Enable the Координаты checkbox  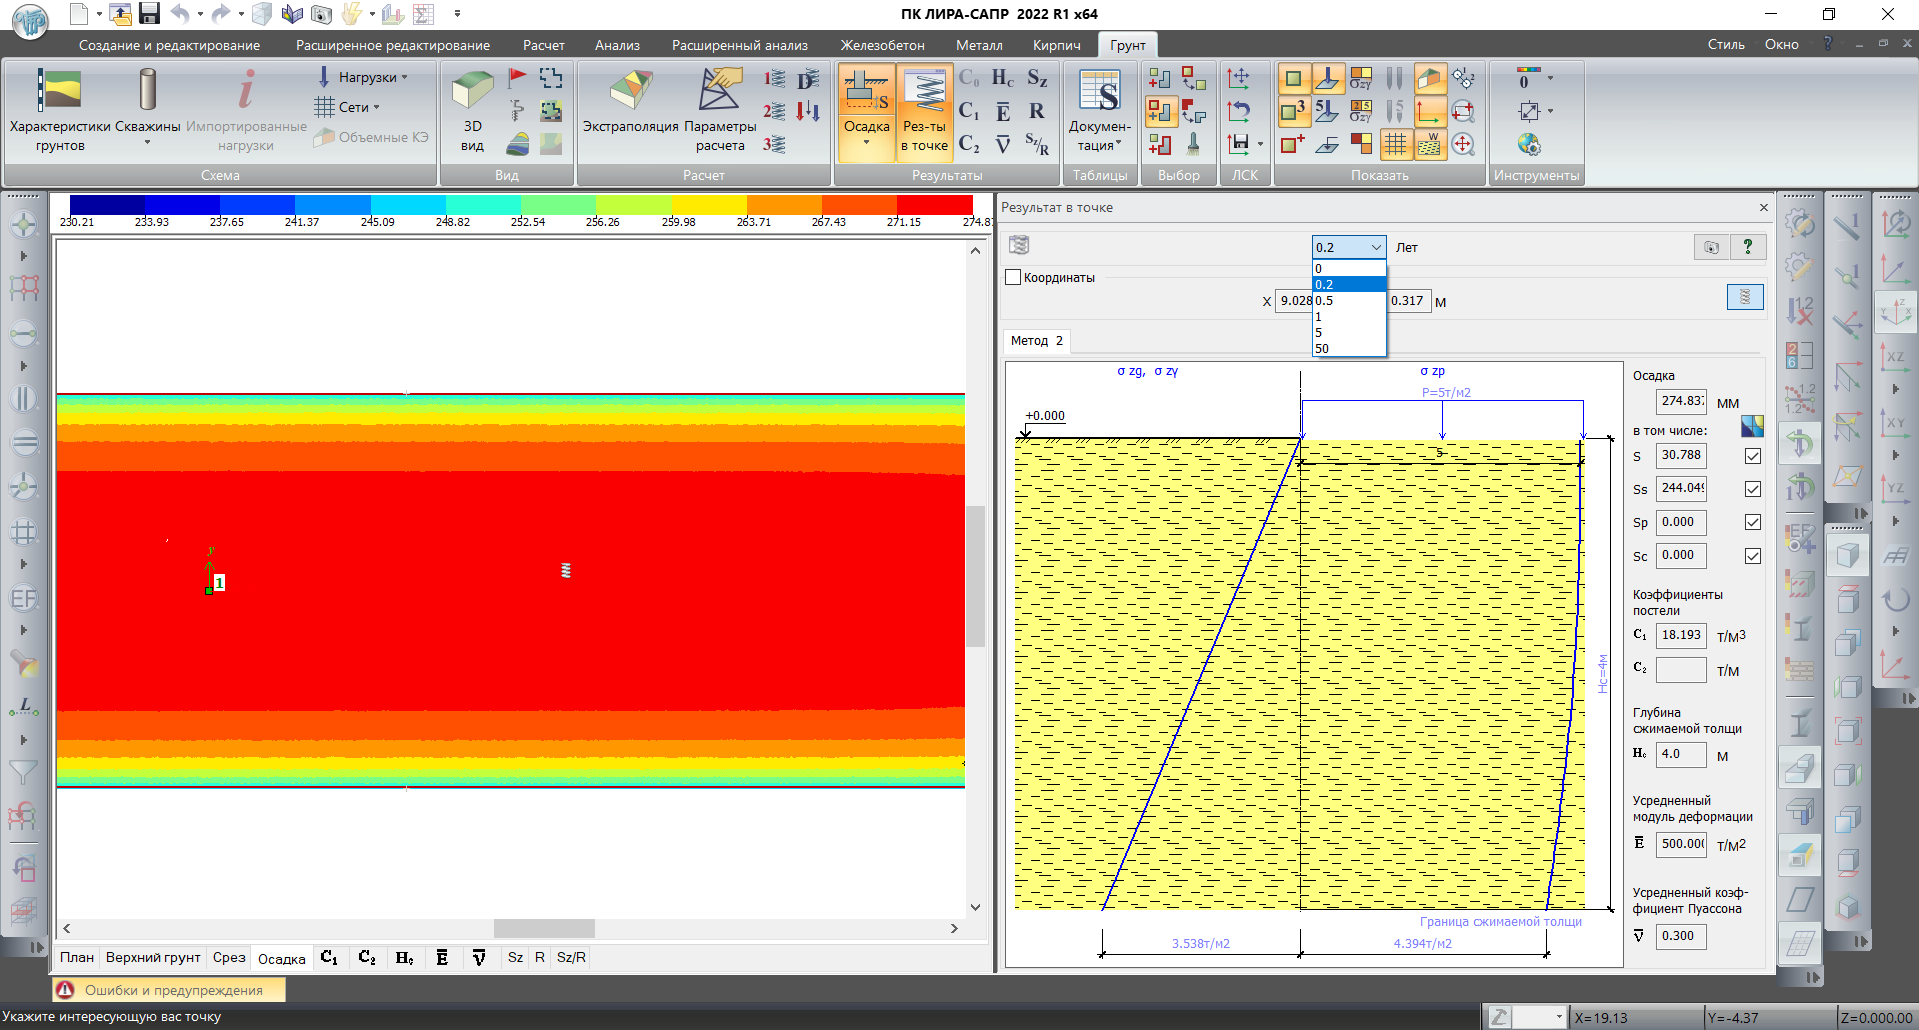point(1014,278)
